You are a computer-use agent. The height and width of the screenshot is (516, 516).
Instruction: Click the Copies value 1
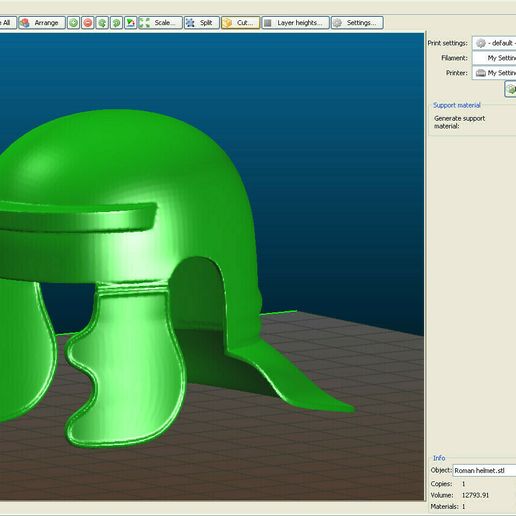point(463,484)
